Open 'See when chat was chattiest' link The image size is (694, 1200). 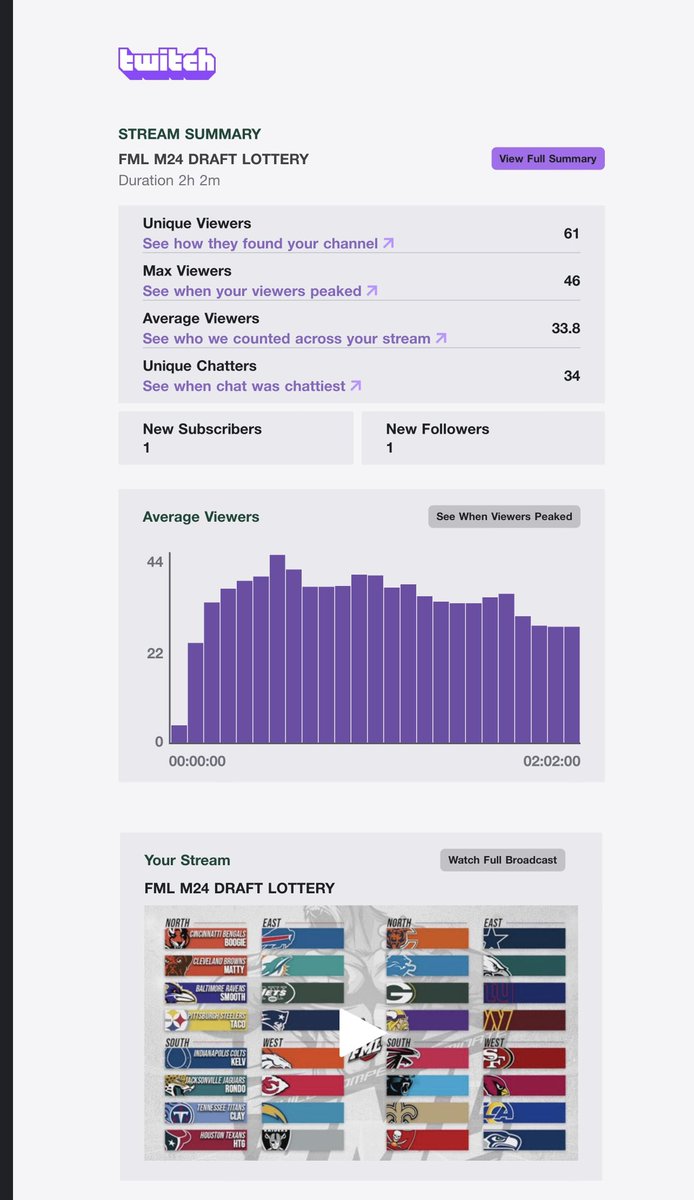pyautogui.click(x=252, y=386)
